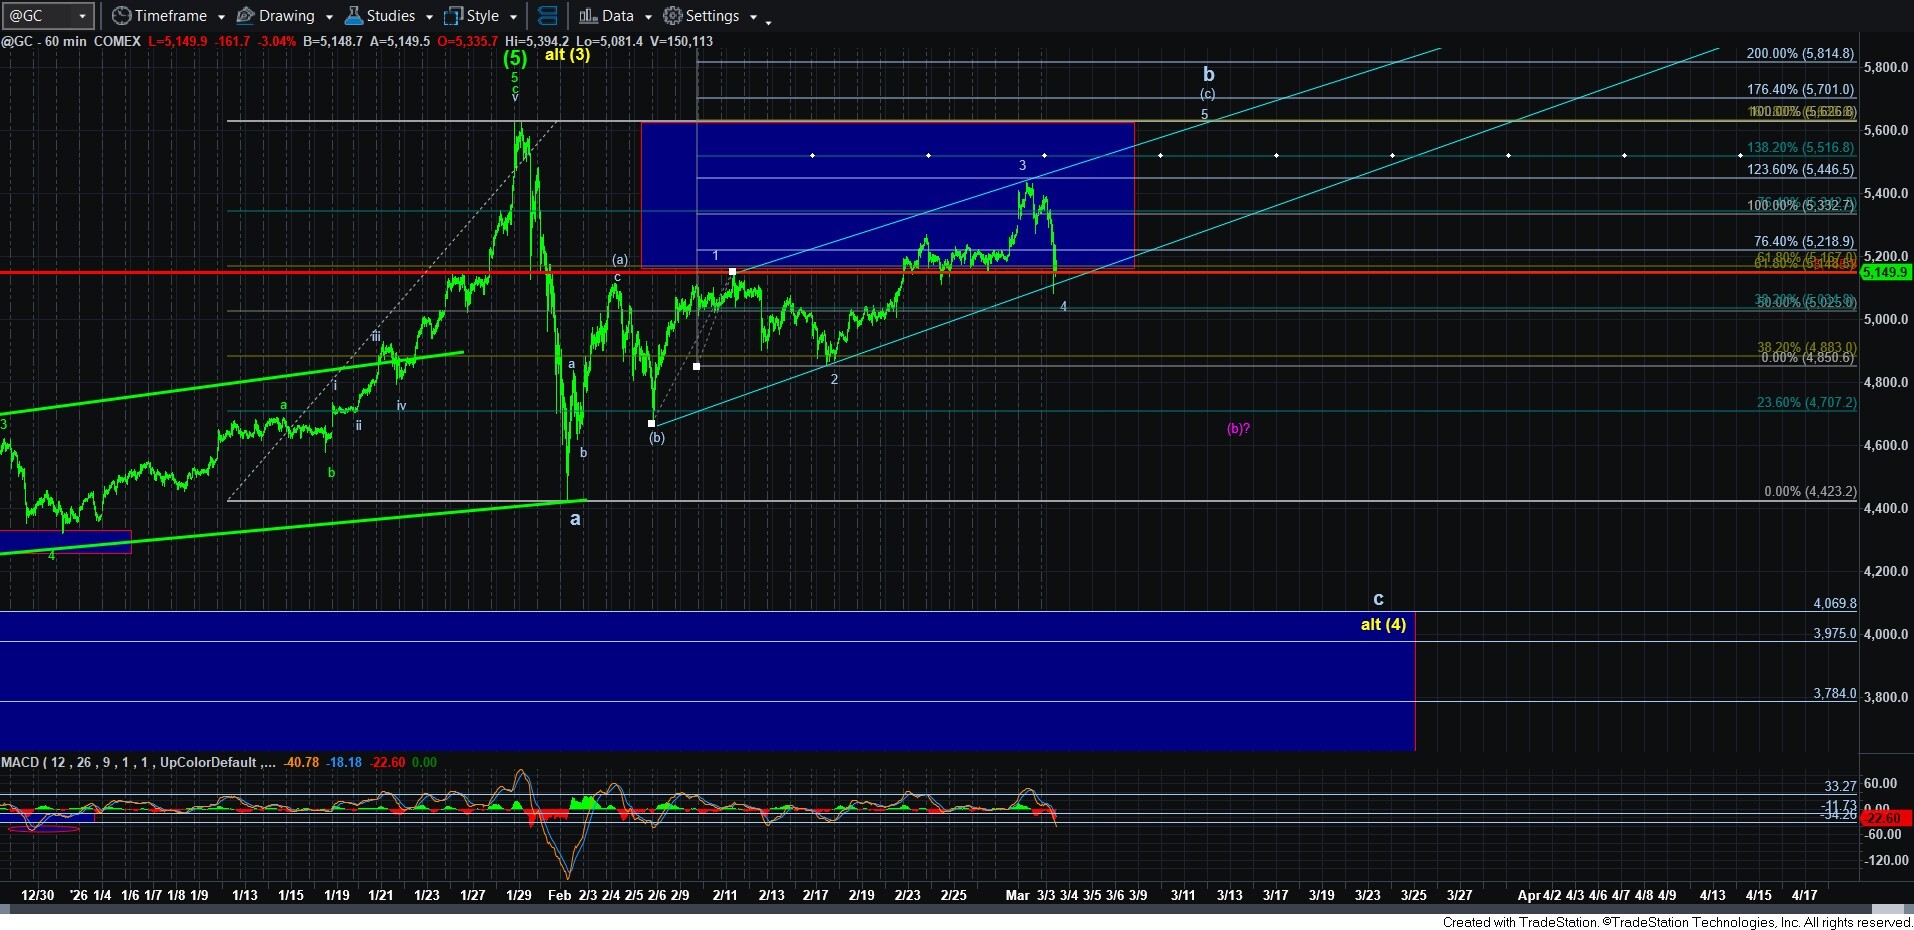Click the green current price tag 5,149.9

tap(1885, 272)
